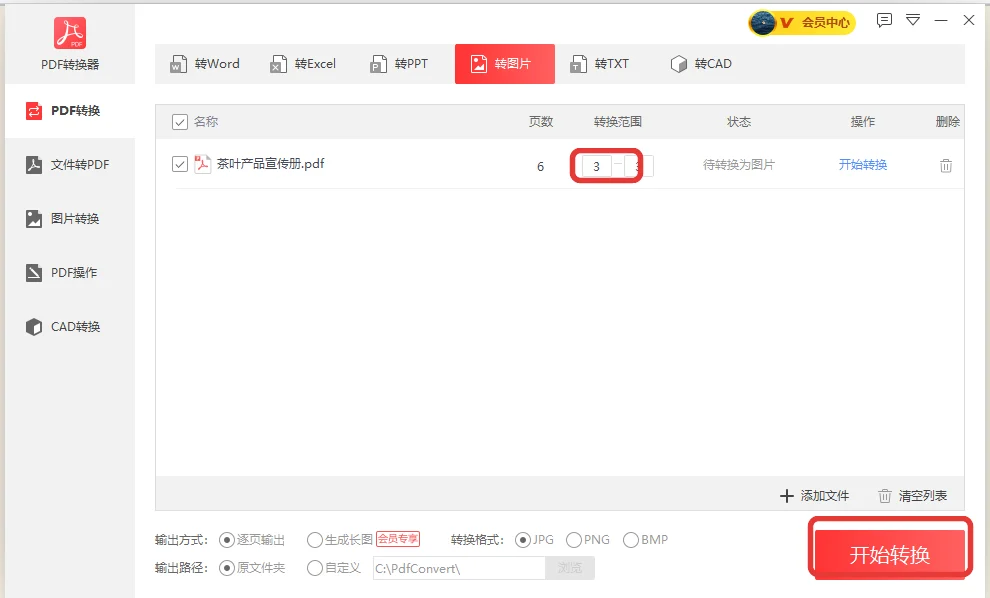990x598 pixels.
Task: Click the 开始转换 link in the file row
Action: click(862, 165)
